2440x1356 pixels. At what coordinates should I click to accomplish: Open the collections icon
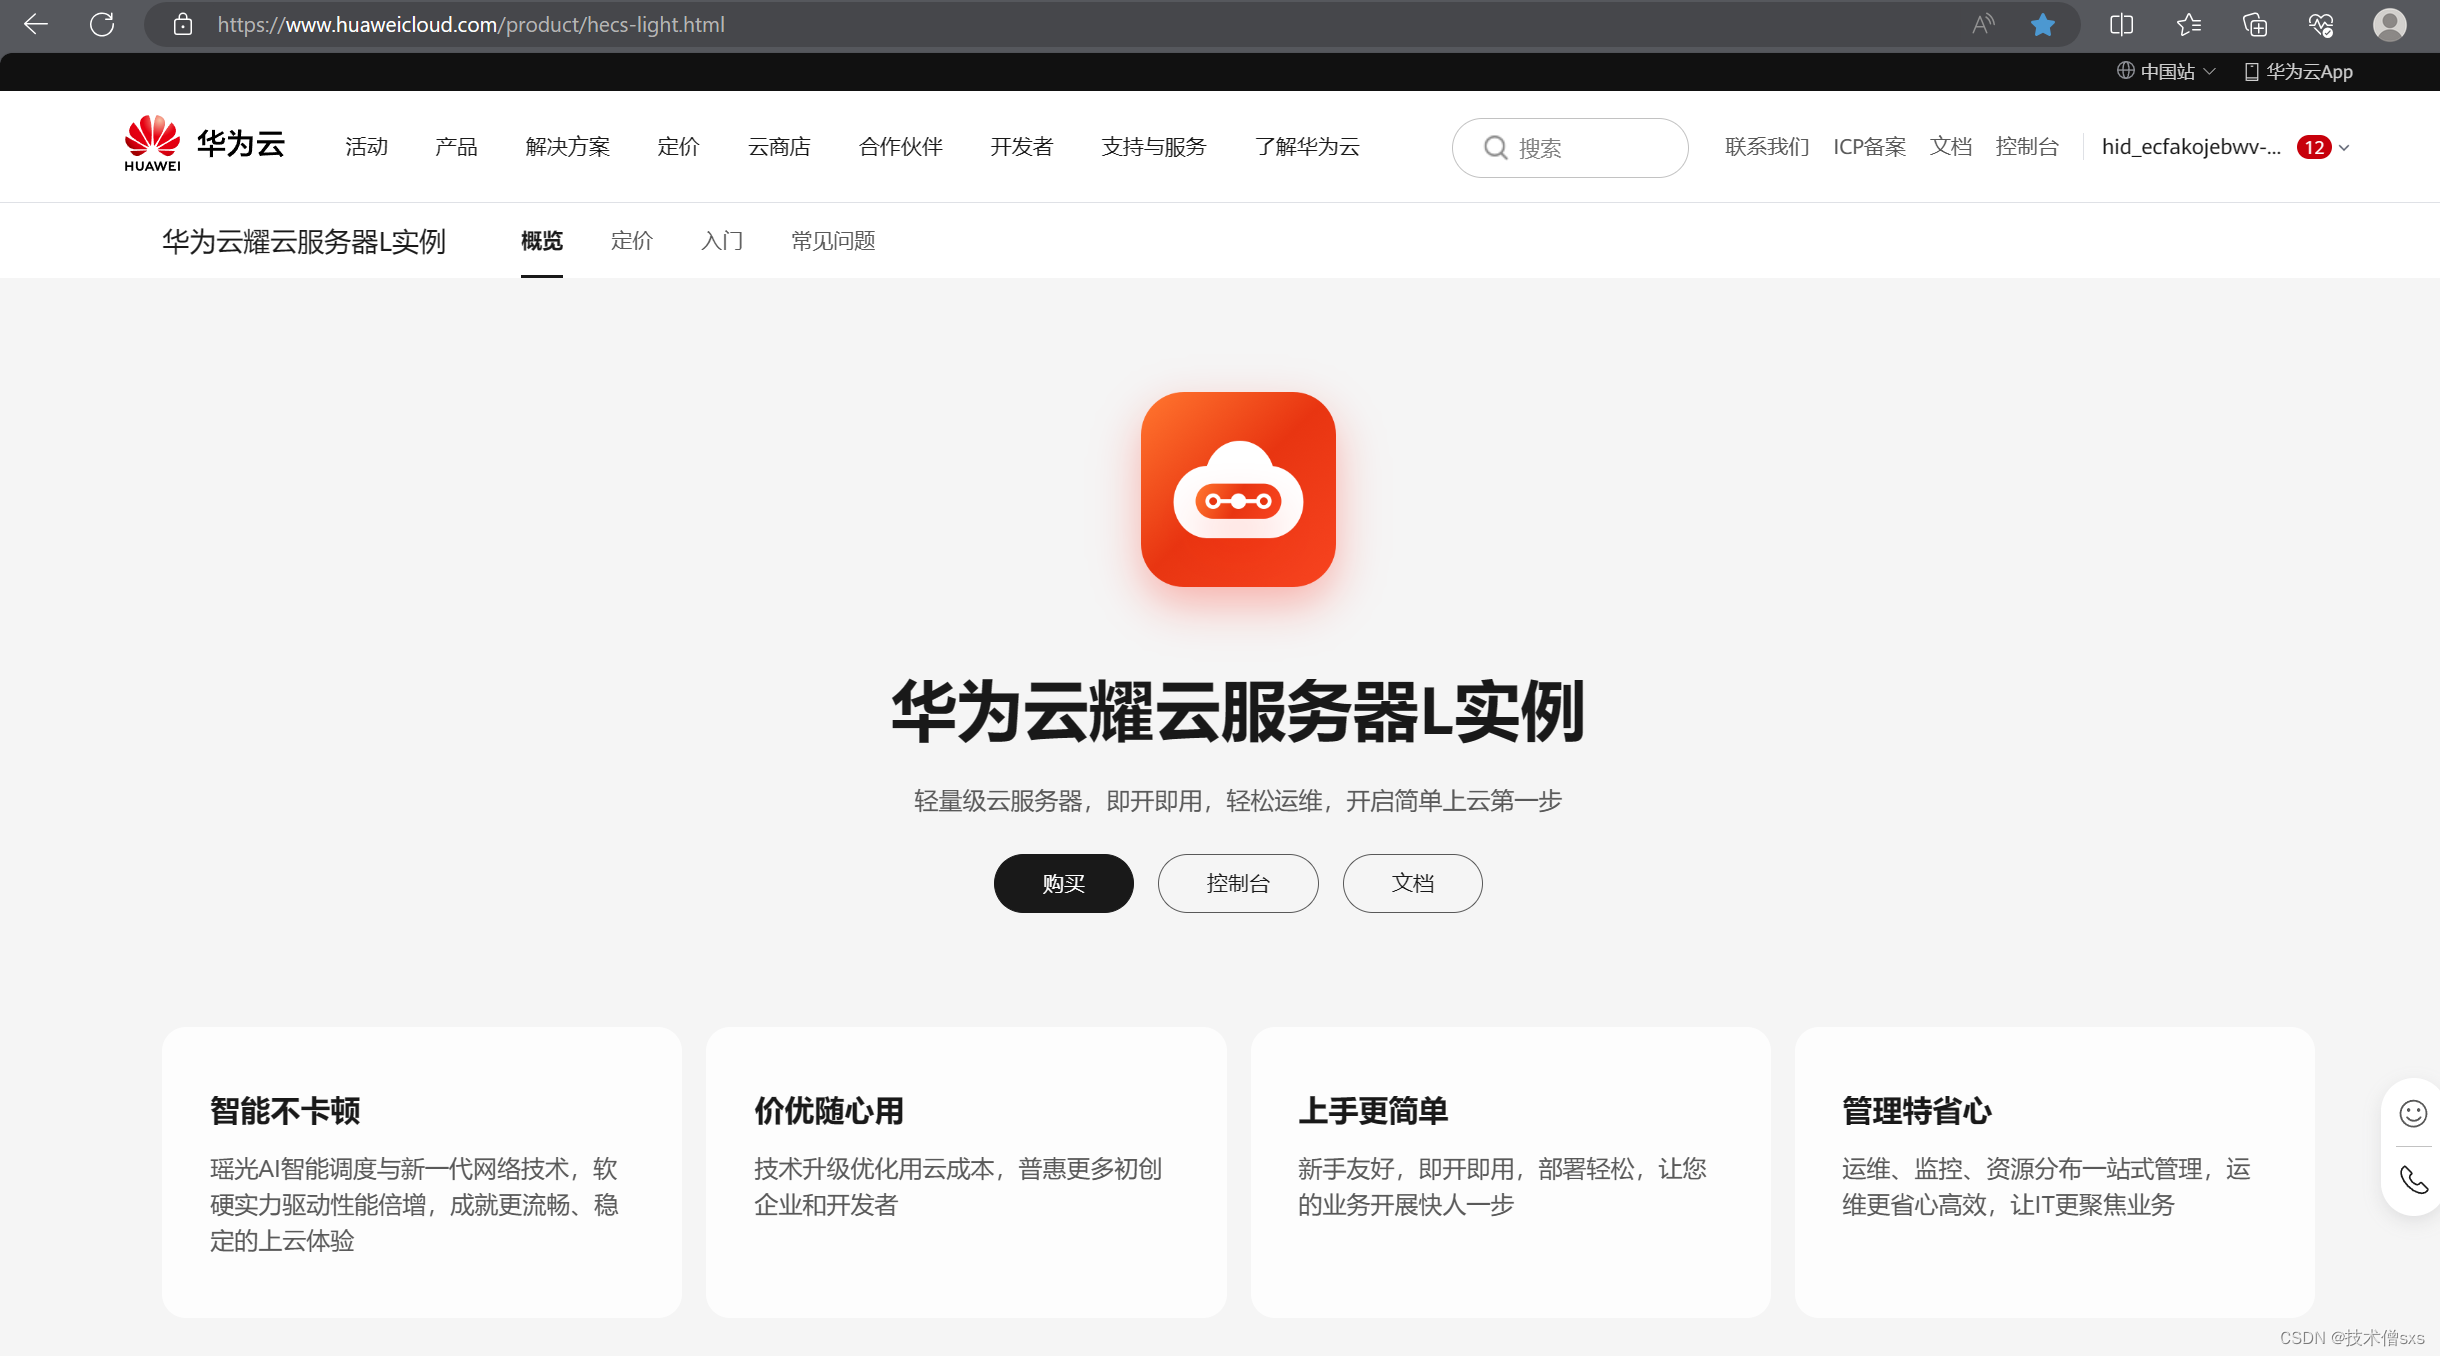tap(2254, 24)
